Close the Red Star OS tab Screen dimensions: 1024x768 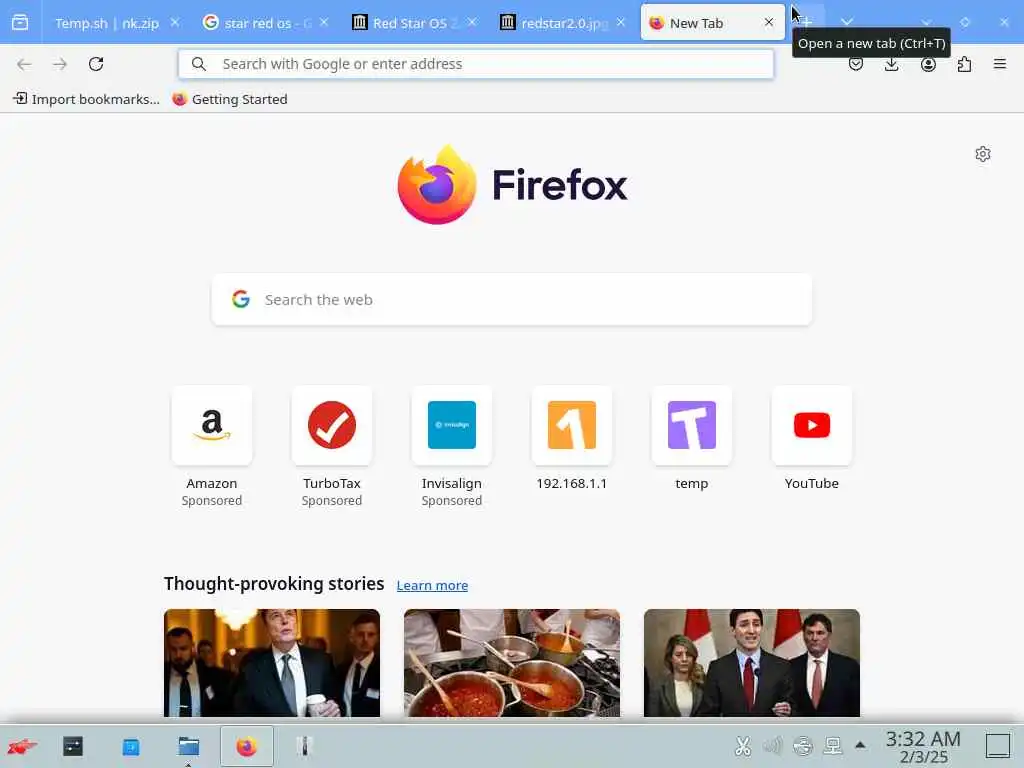[472, 22]
